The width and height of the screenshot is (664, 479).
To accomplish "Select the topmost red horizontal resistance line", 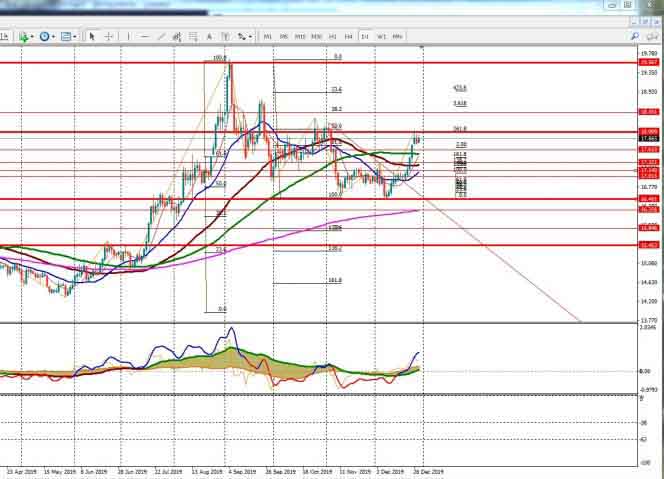I will coord(318,63).
